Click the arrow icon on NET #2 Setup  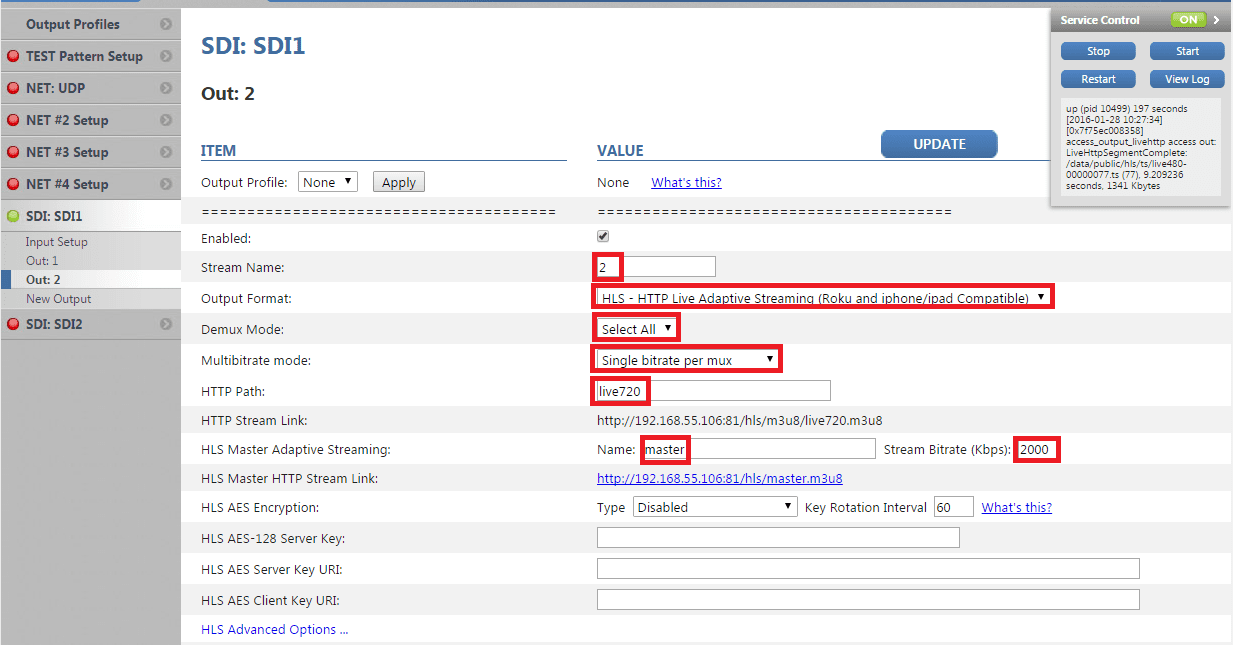[x=166, y=120]
